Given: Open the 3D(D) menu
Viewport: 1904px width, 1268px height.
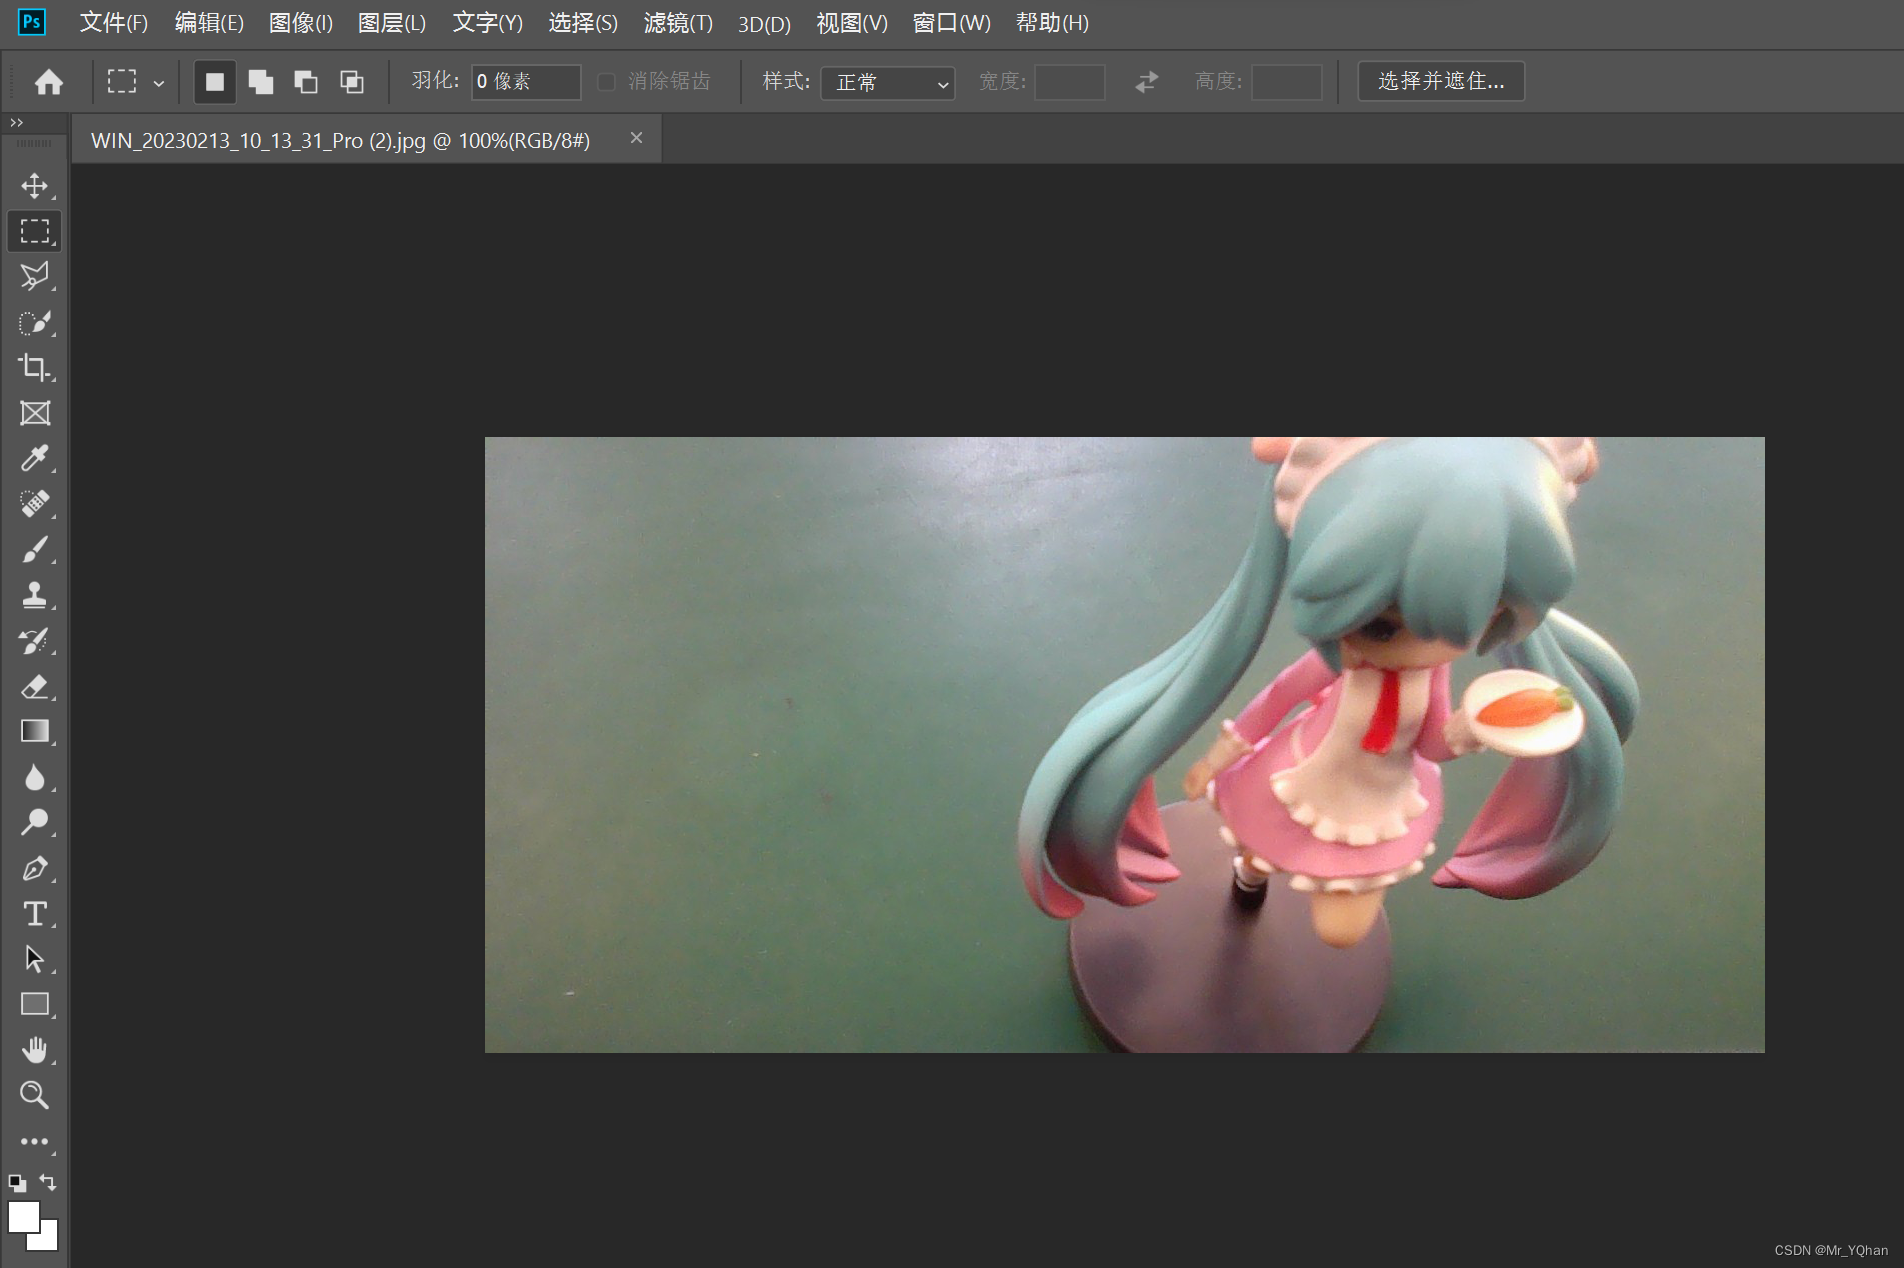Looking at the screenshot, I should tap(764, 23).
